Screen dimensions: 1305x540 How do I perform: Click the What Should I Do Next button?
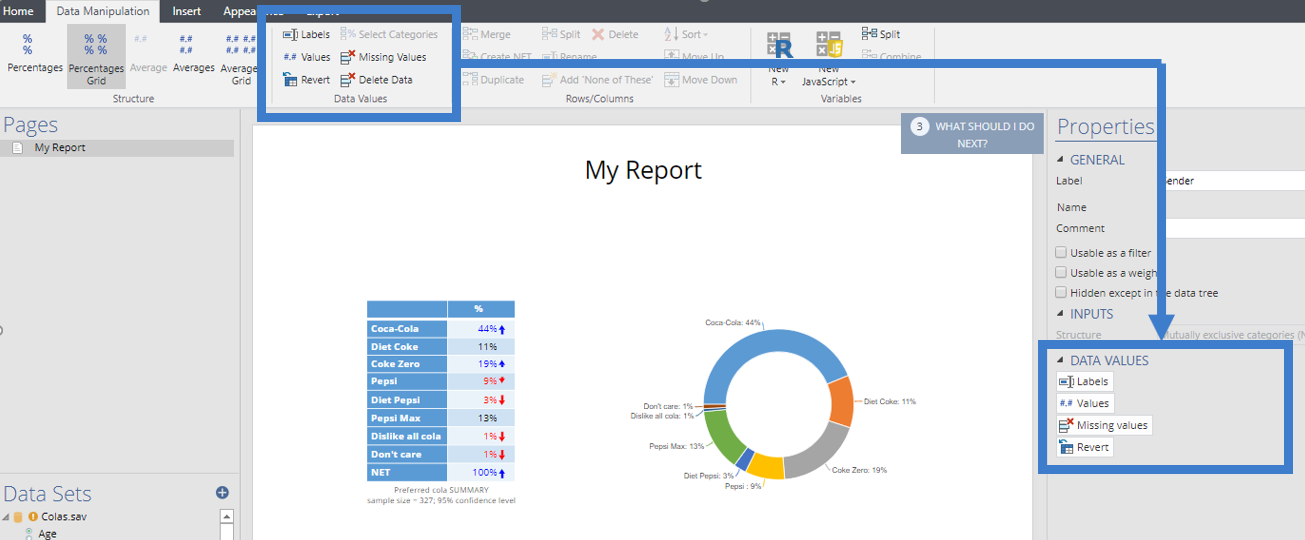point(973,135)
